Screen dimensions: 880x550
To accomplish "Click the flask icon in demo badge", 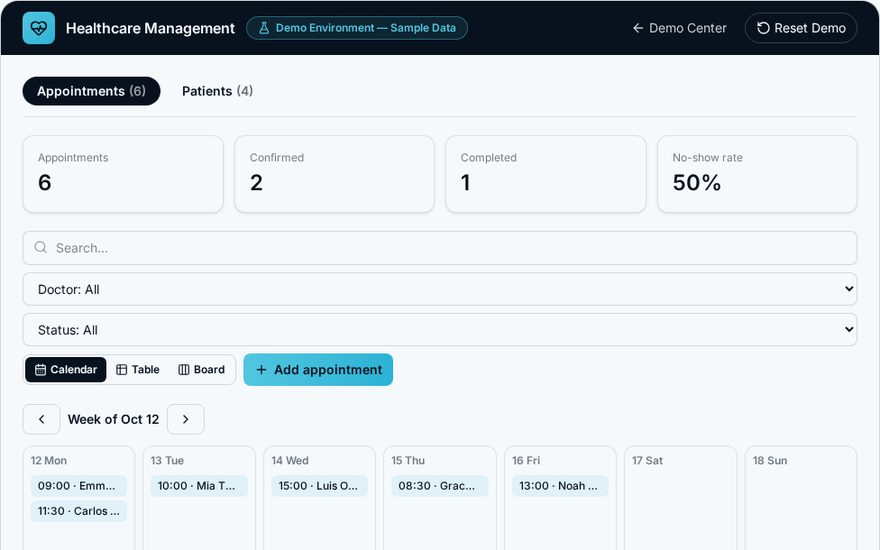I will point(264,28).
